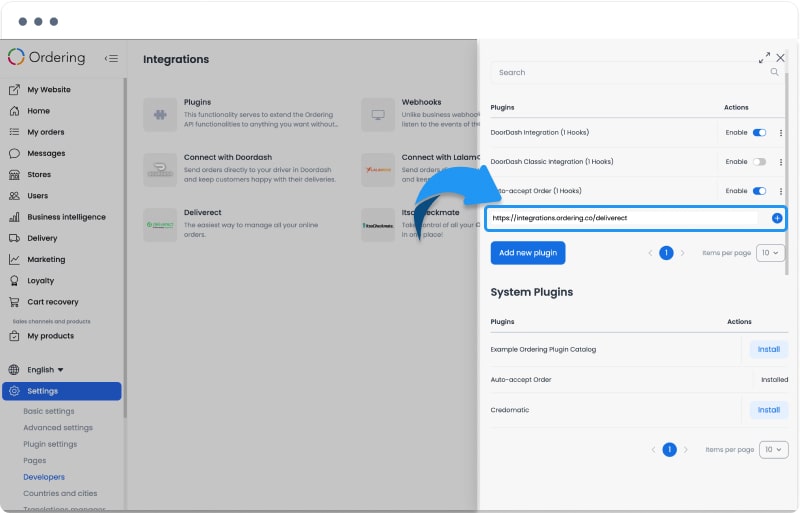The width and height of the screenshot is (800, 513).
Task: Click the Connect with Doordash logo icon
Action: tap(160, 170)
